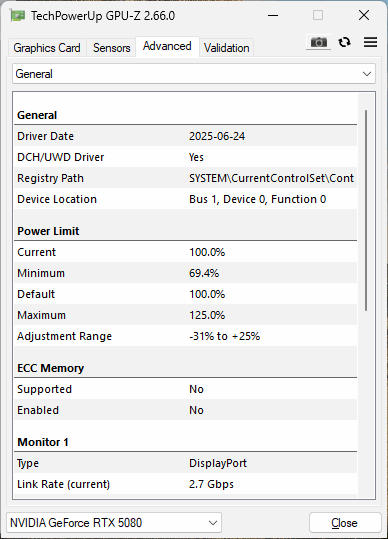Select the Advanced tab
The height and width of the screenshot is (539, 388).
pos(167,46)
